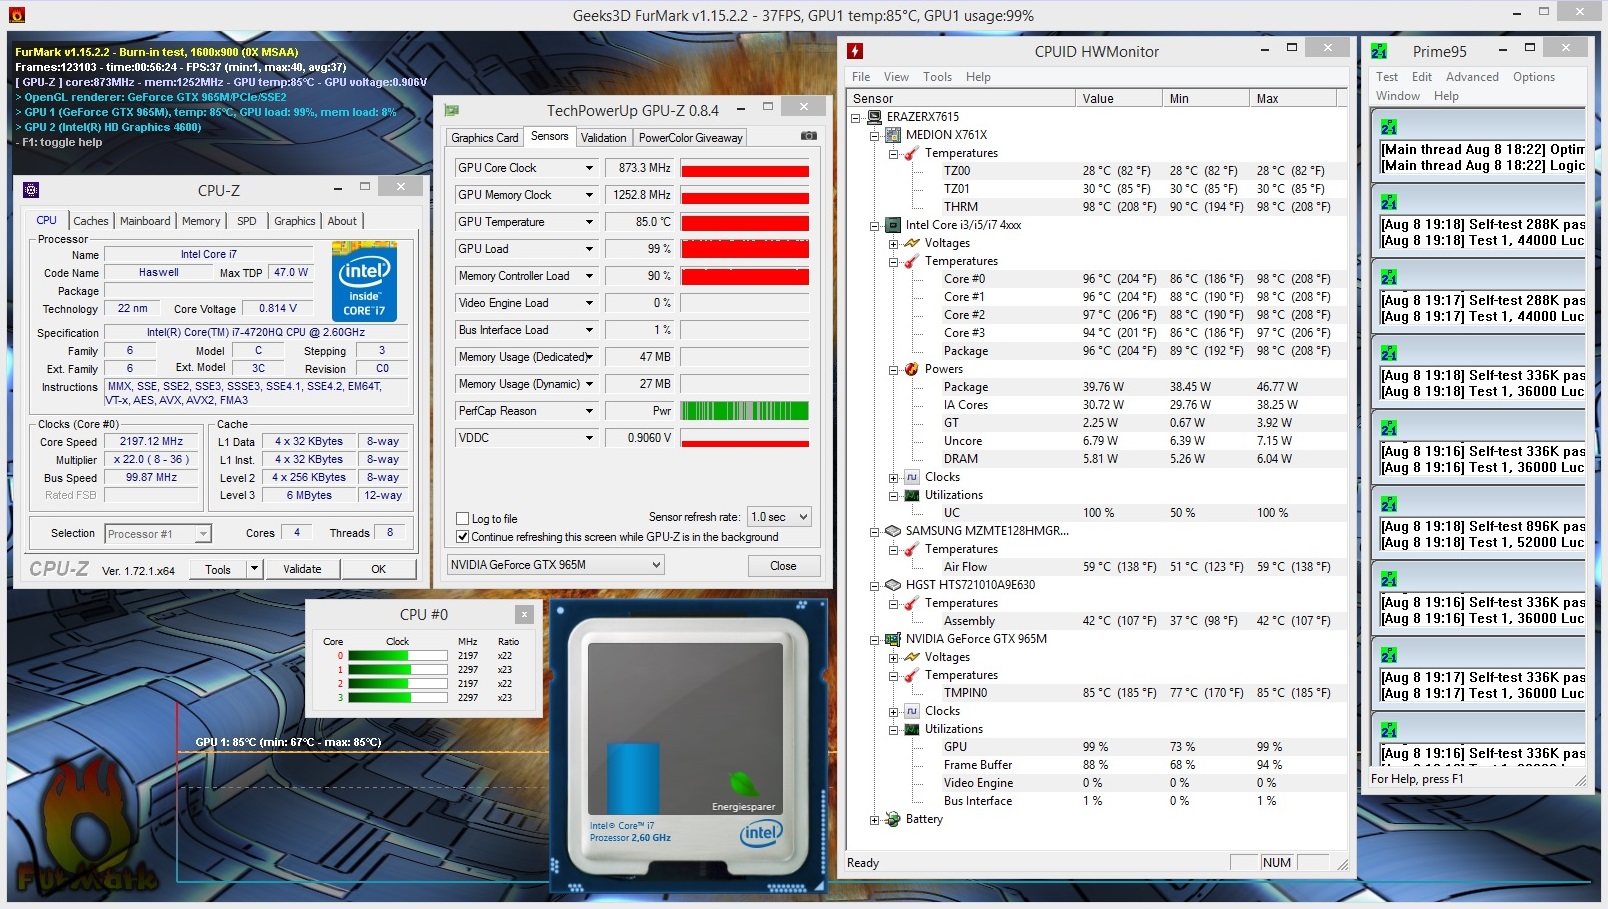Click the FurMark icon in the title bar
This screenshot has height=909, width=1608.
tap(16, 15)
